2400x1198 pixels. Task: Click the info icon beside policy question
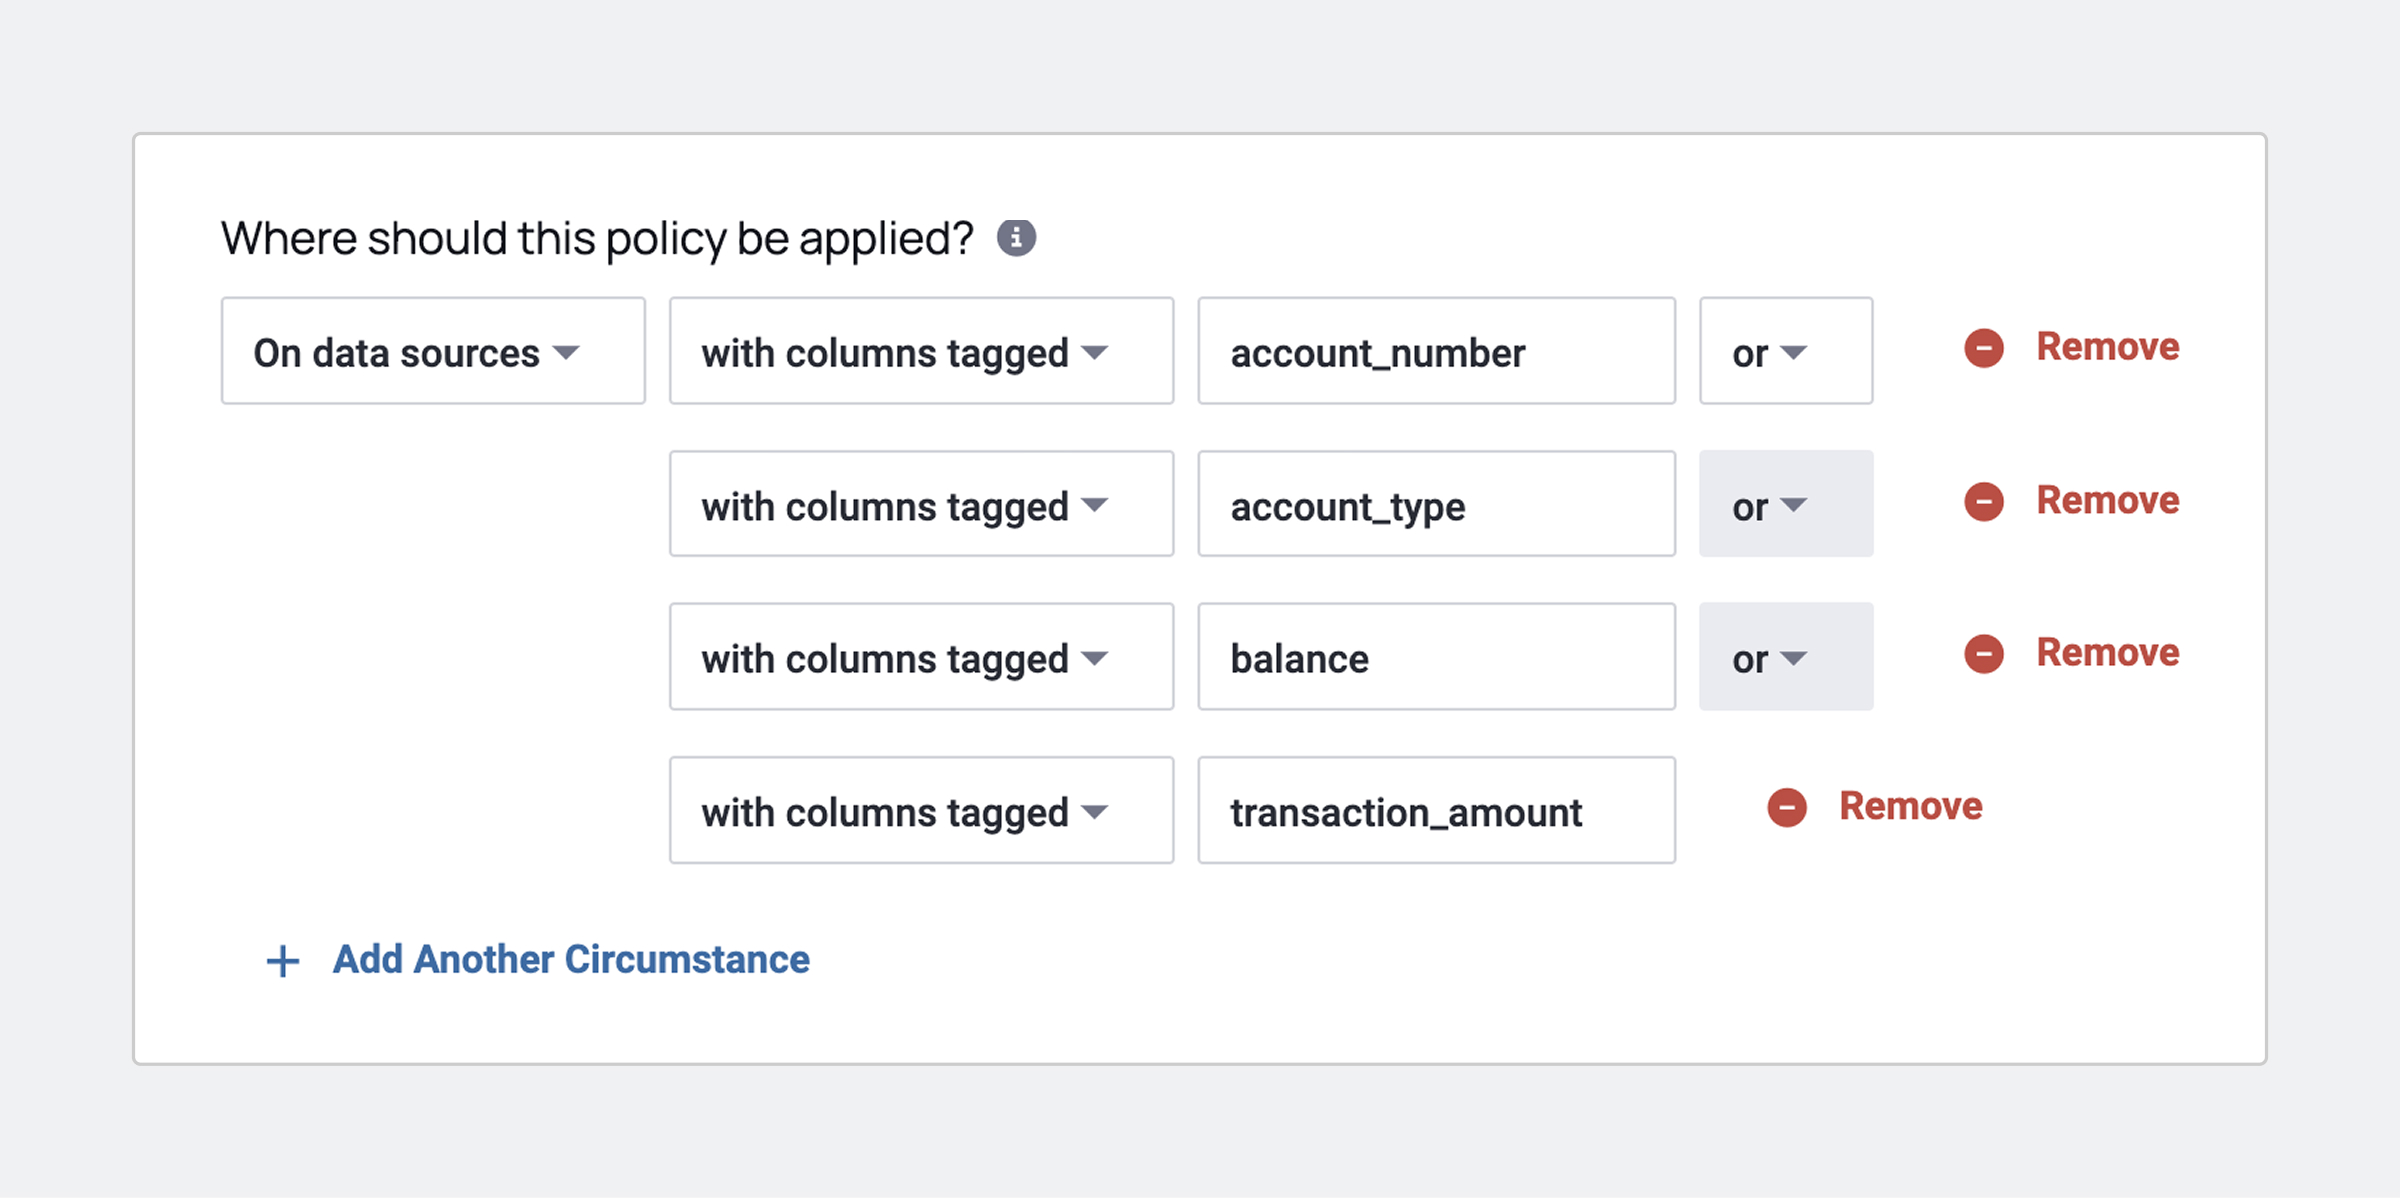click(1016, 238)
